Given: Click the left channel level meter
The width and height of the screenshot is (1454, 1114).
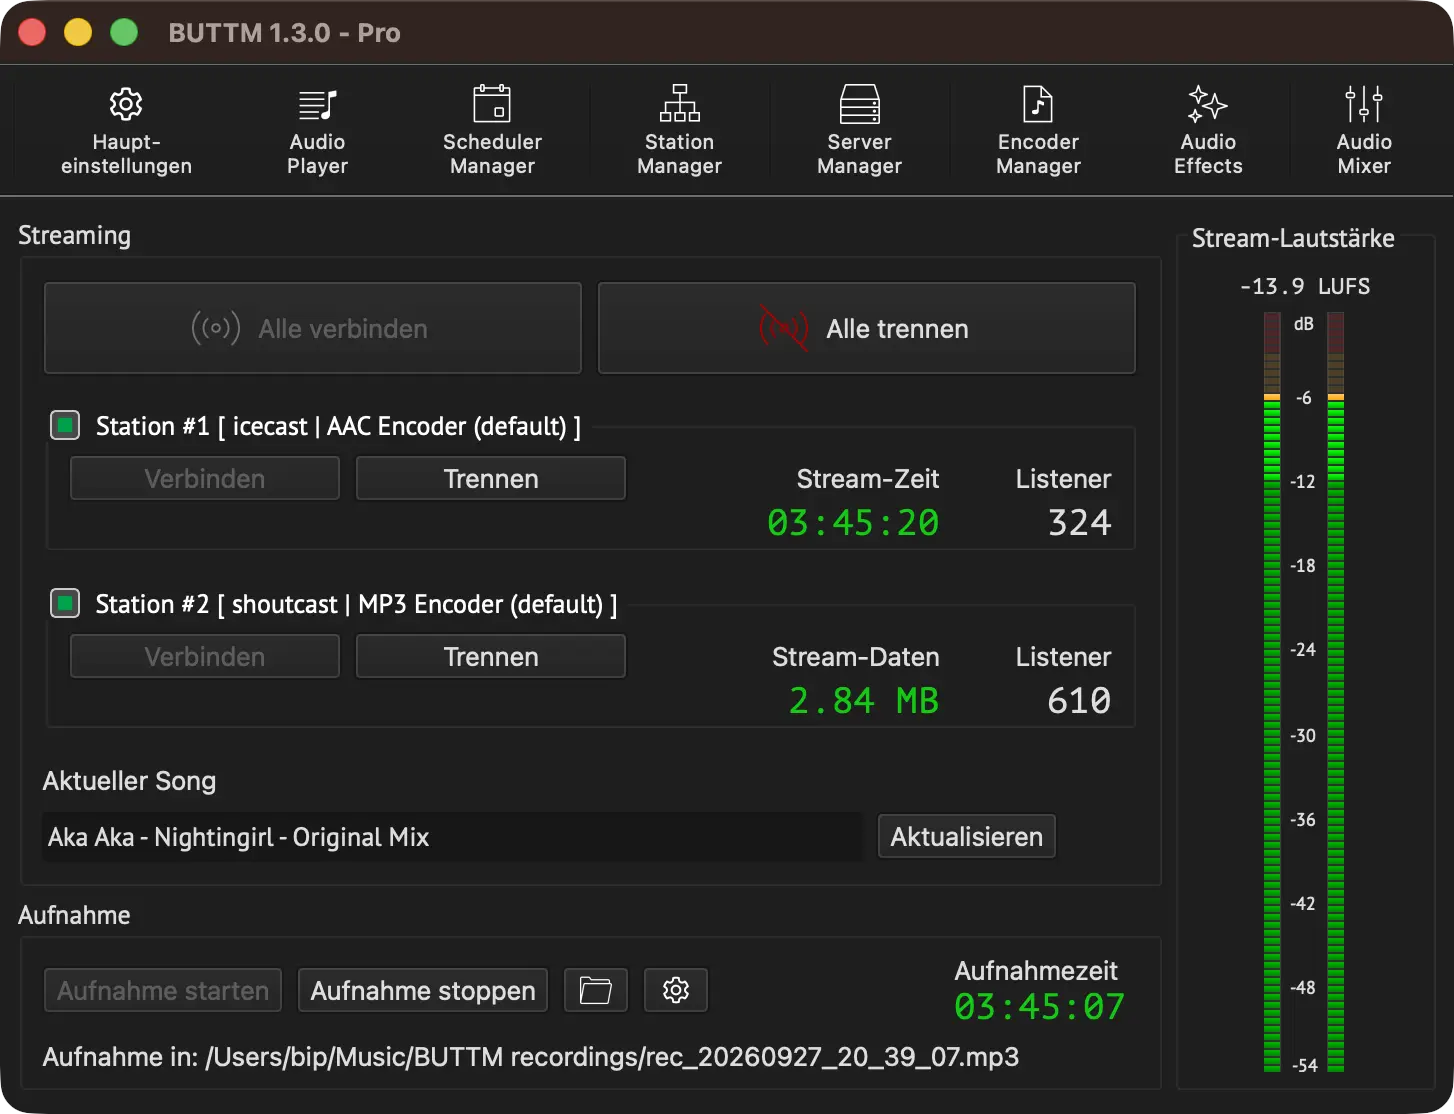Looking at the screenshot, I should click(1272, 692).
